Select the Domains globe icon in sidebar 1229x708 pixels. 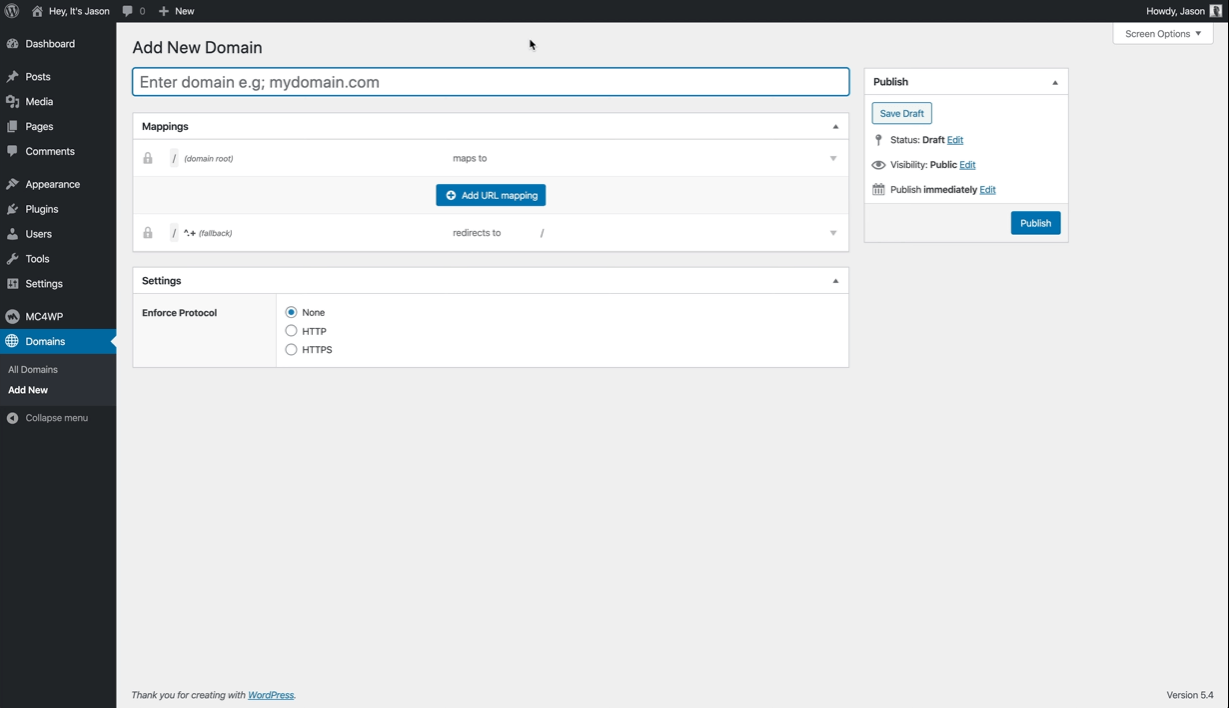(14, 341)
